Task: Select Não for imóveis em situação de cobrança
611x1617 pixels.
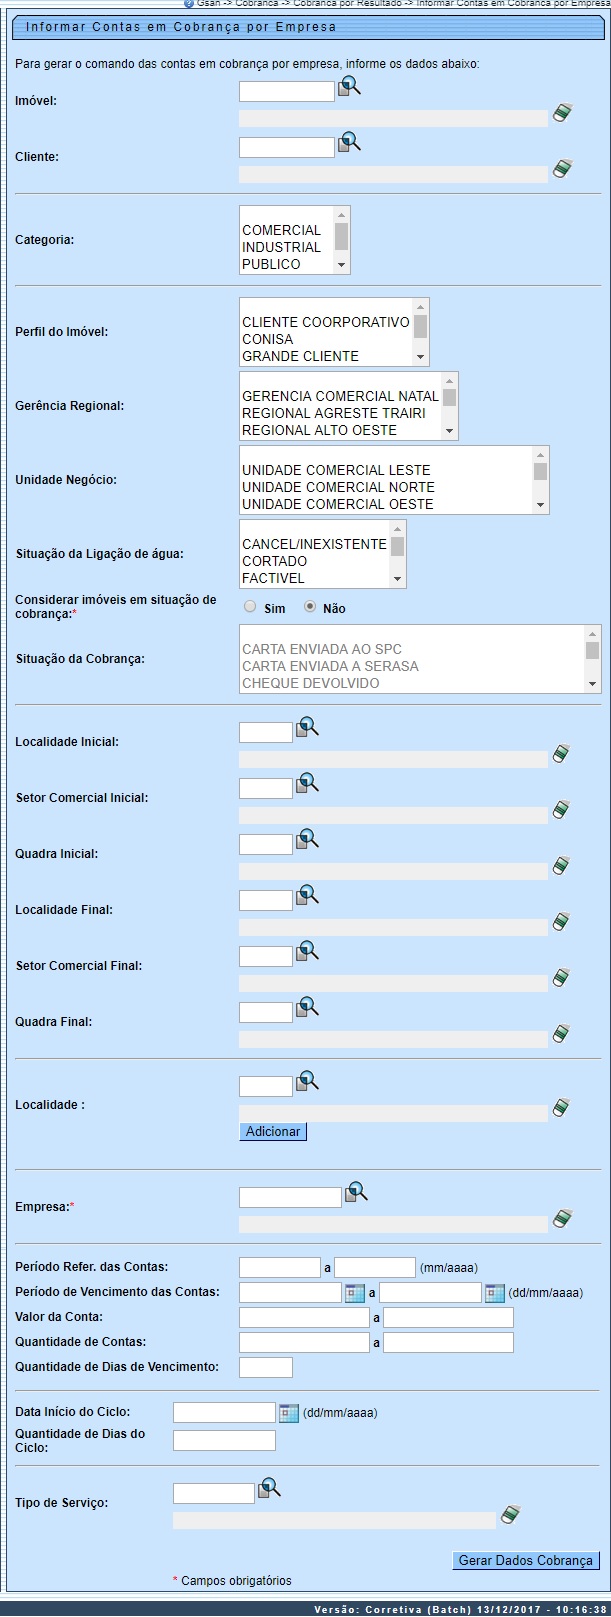Action: click(310, 606)
